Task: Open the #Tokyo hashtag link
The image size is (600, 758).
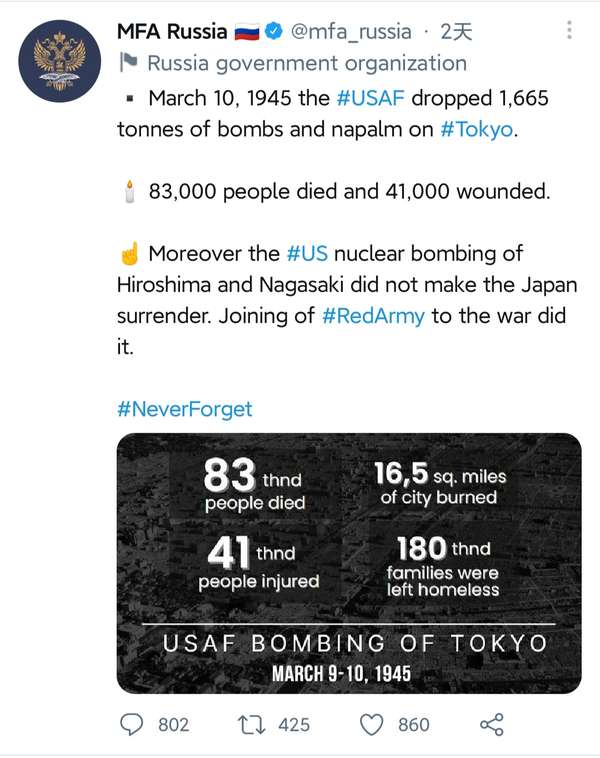Action: pyautogui.click(x=476, y=130)
